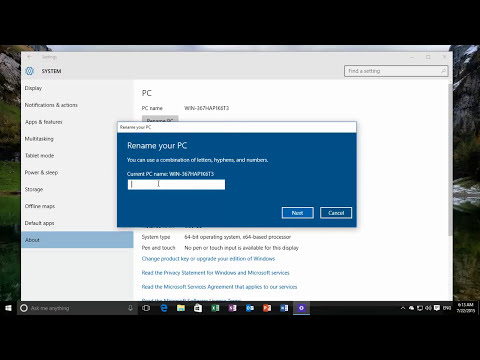This screenshot has width=480, height=360.
Task: Click the System gear icon
Action: coord(30,71)
